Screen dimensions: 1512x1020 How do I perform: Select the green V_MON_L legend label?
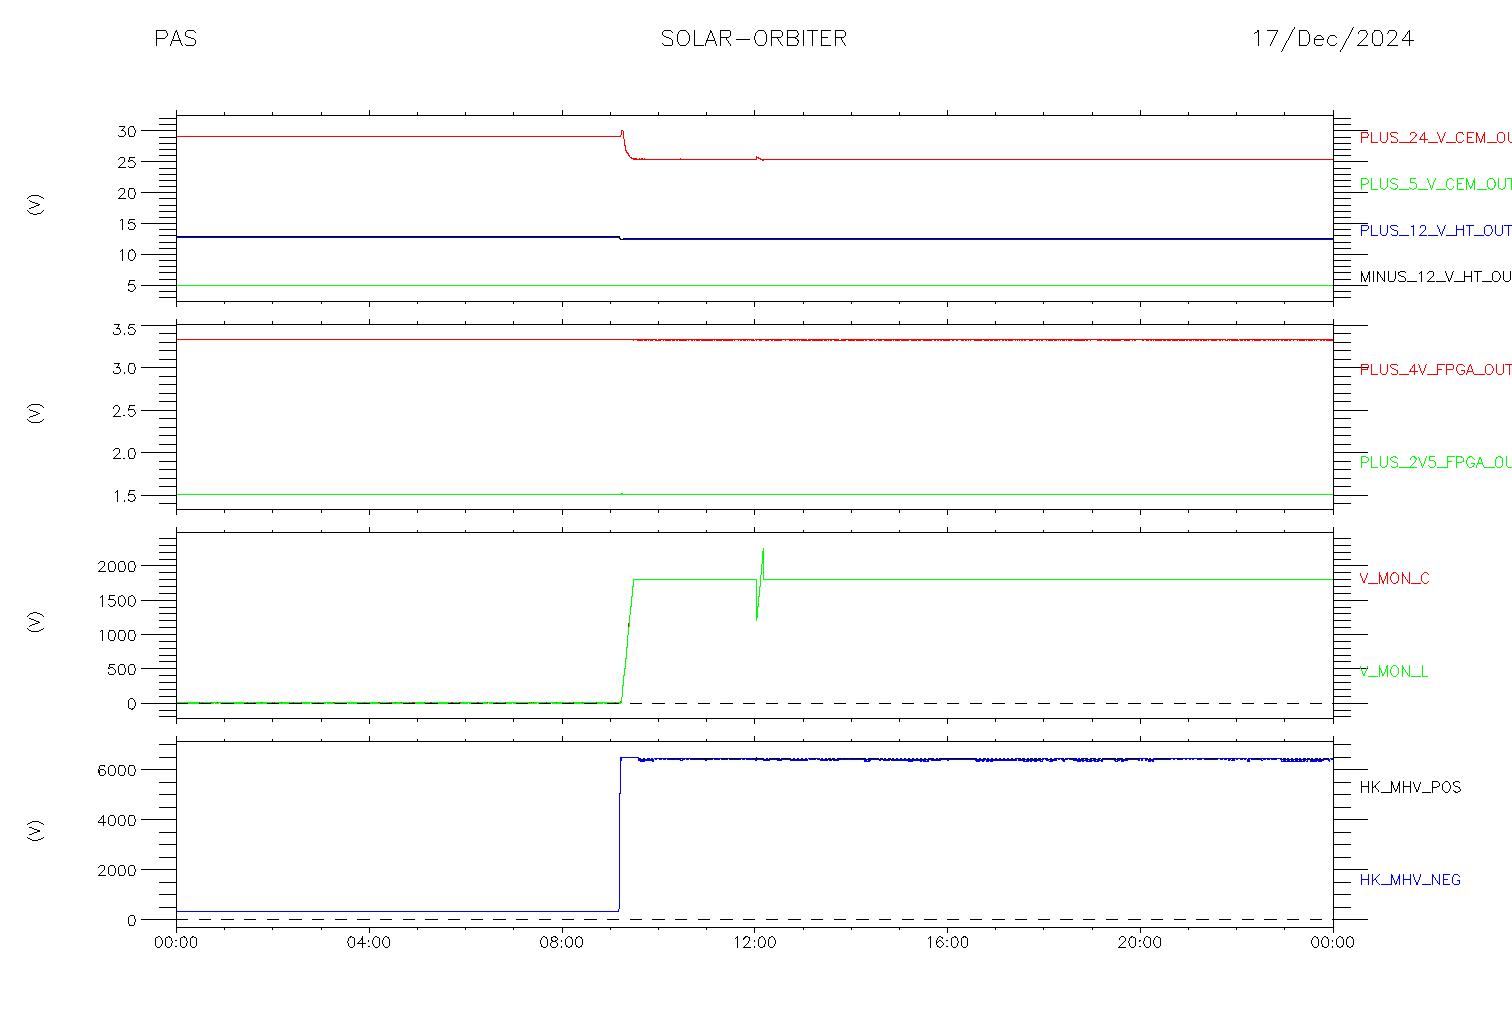pyautogui.click(x=1393, y=671)
